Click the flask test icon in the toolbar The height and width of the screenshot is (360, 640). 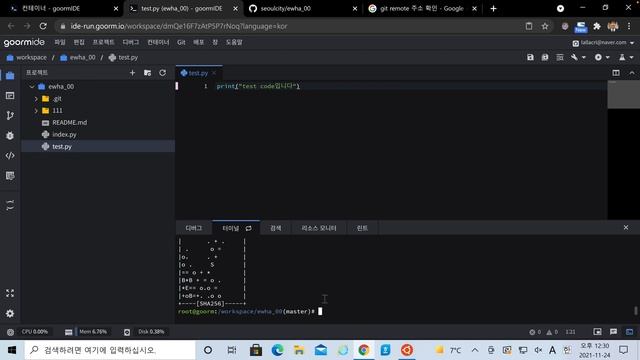point(622,58)
